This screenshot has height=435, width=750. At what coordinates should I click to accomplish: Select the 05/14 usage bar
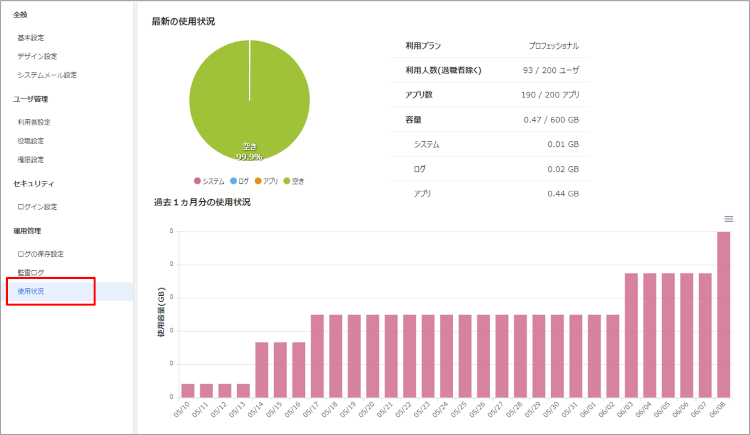coord(262,369)
